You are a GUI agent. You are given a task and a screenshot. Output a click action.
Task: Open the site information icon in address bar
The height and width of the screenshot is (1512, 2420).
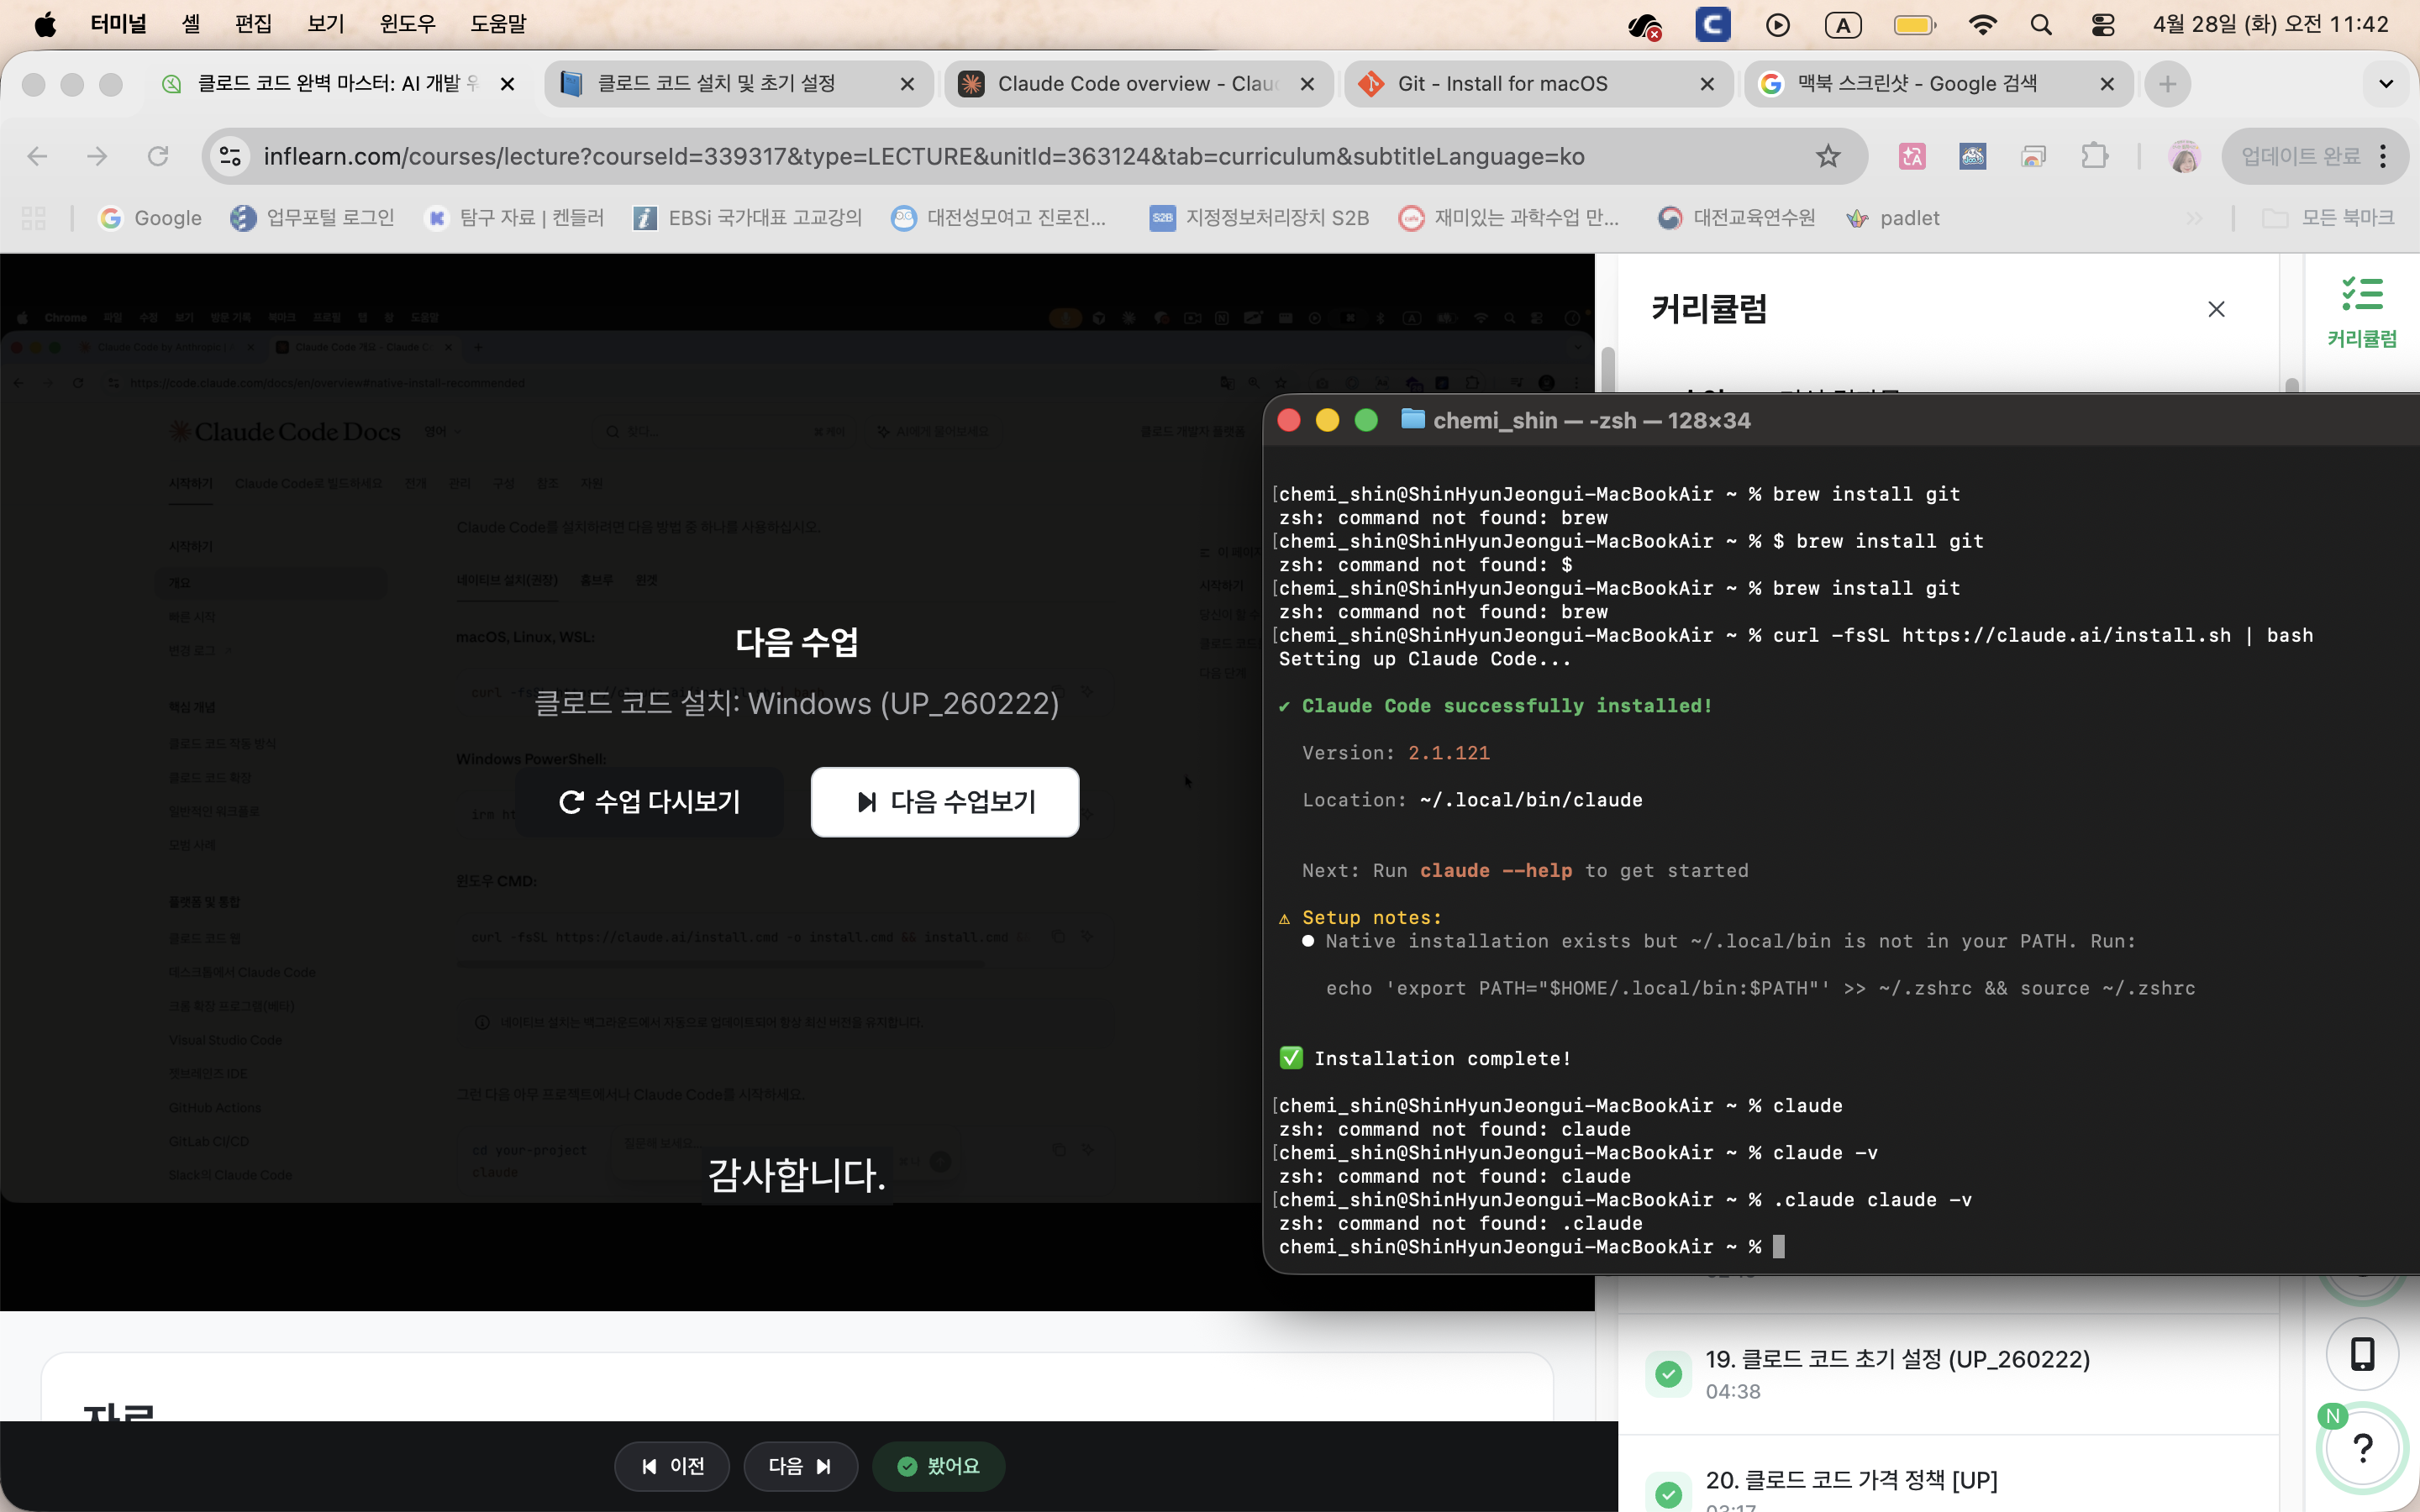231,156
